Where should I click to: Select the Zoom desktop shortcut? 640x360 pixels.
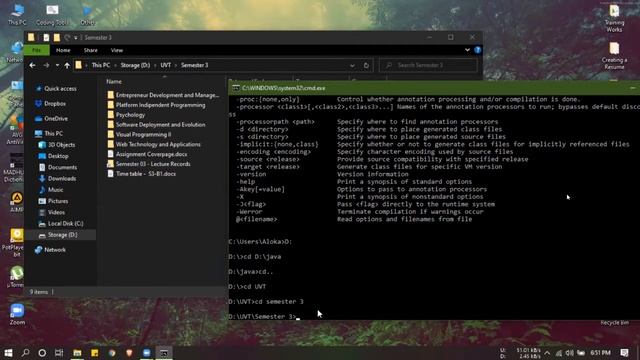17,314
